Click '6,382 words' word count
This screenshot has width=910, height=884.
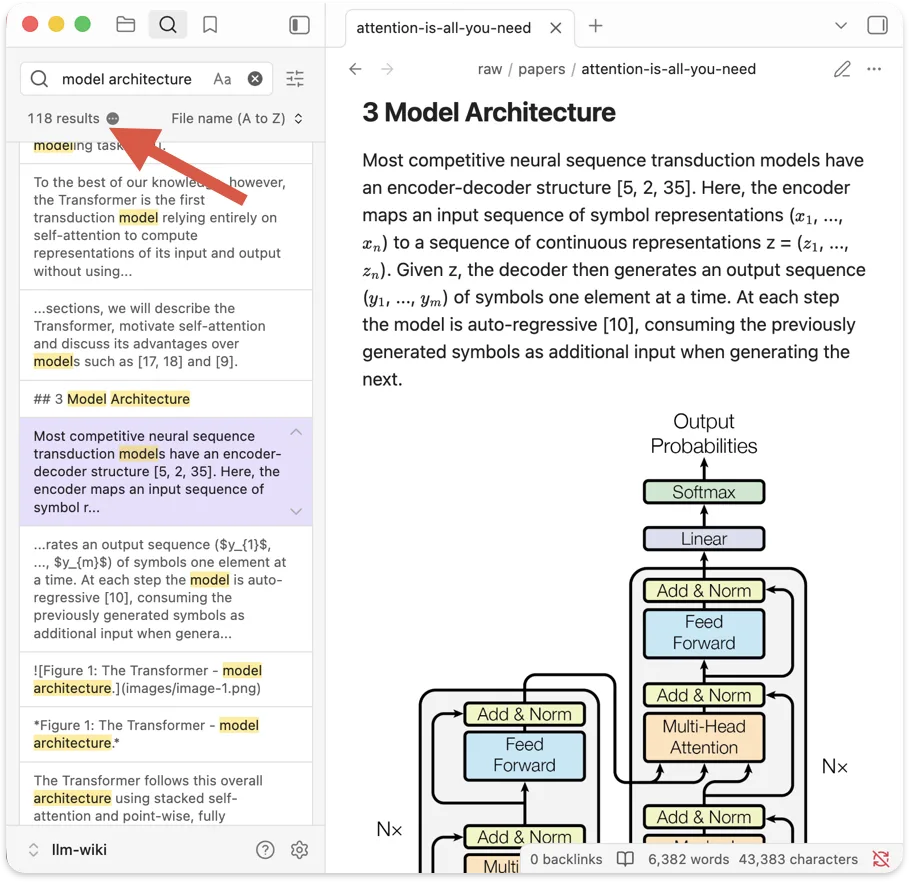click(x=688, y=859)
